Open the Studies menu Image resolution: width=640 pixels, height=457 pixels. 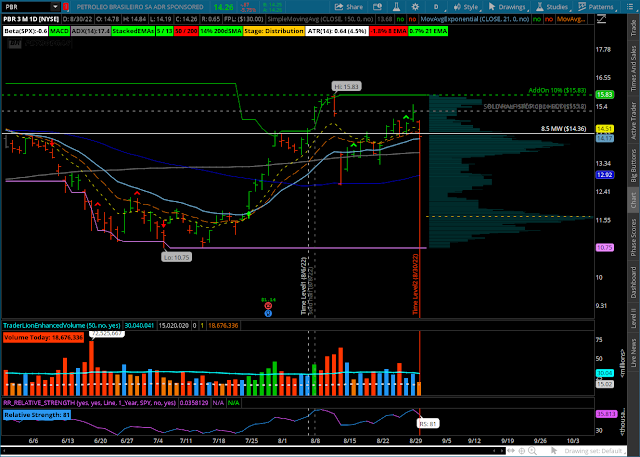(x=552, y=7)
